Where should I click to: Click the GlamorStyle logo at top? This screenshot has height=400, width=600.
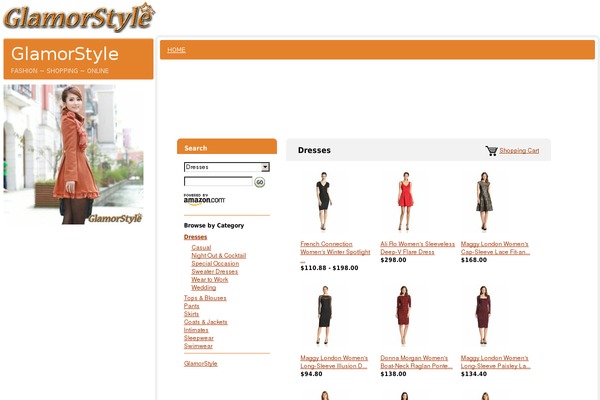(x=79, y=17)
